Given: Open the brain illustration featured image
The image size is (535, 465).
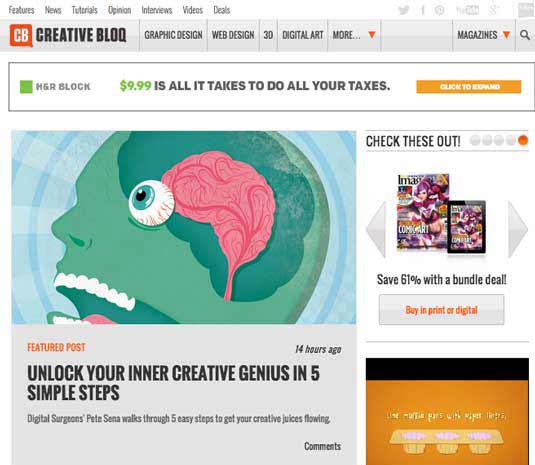Looking at the screenshot, I should coord(184,227).
